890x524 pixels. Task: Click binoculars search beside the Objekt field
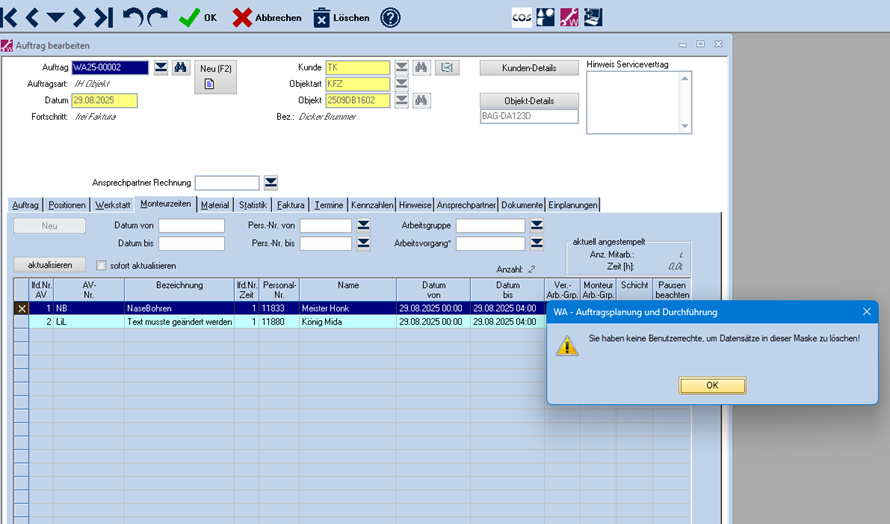pos(422,100)
